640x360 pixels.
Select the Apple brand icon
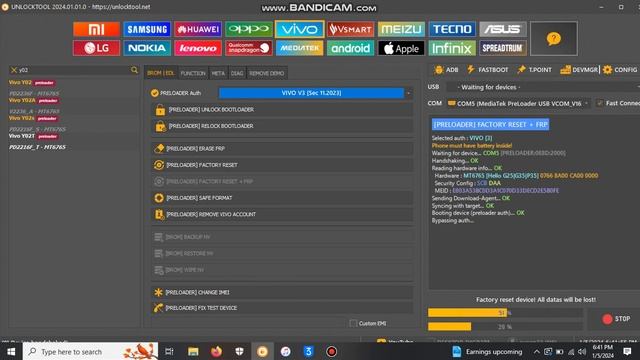401,48
